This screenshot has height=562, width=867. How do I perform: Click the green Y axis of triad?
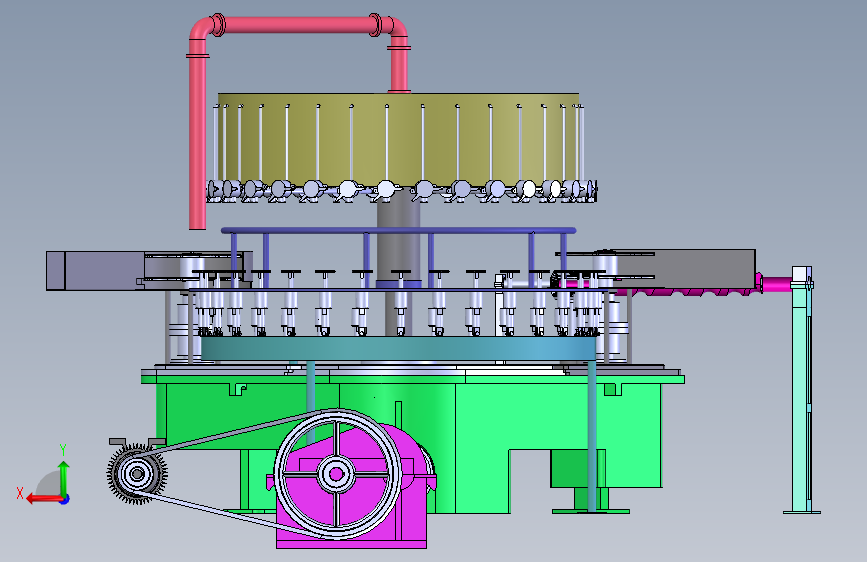pos(64,477)
